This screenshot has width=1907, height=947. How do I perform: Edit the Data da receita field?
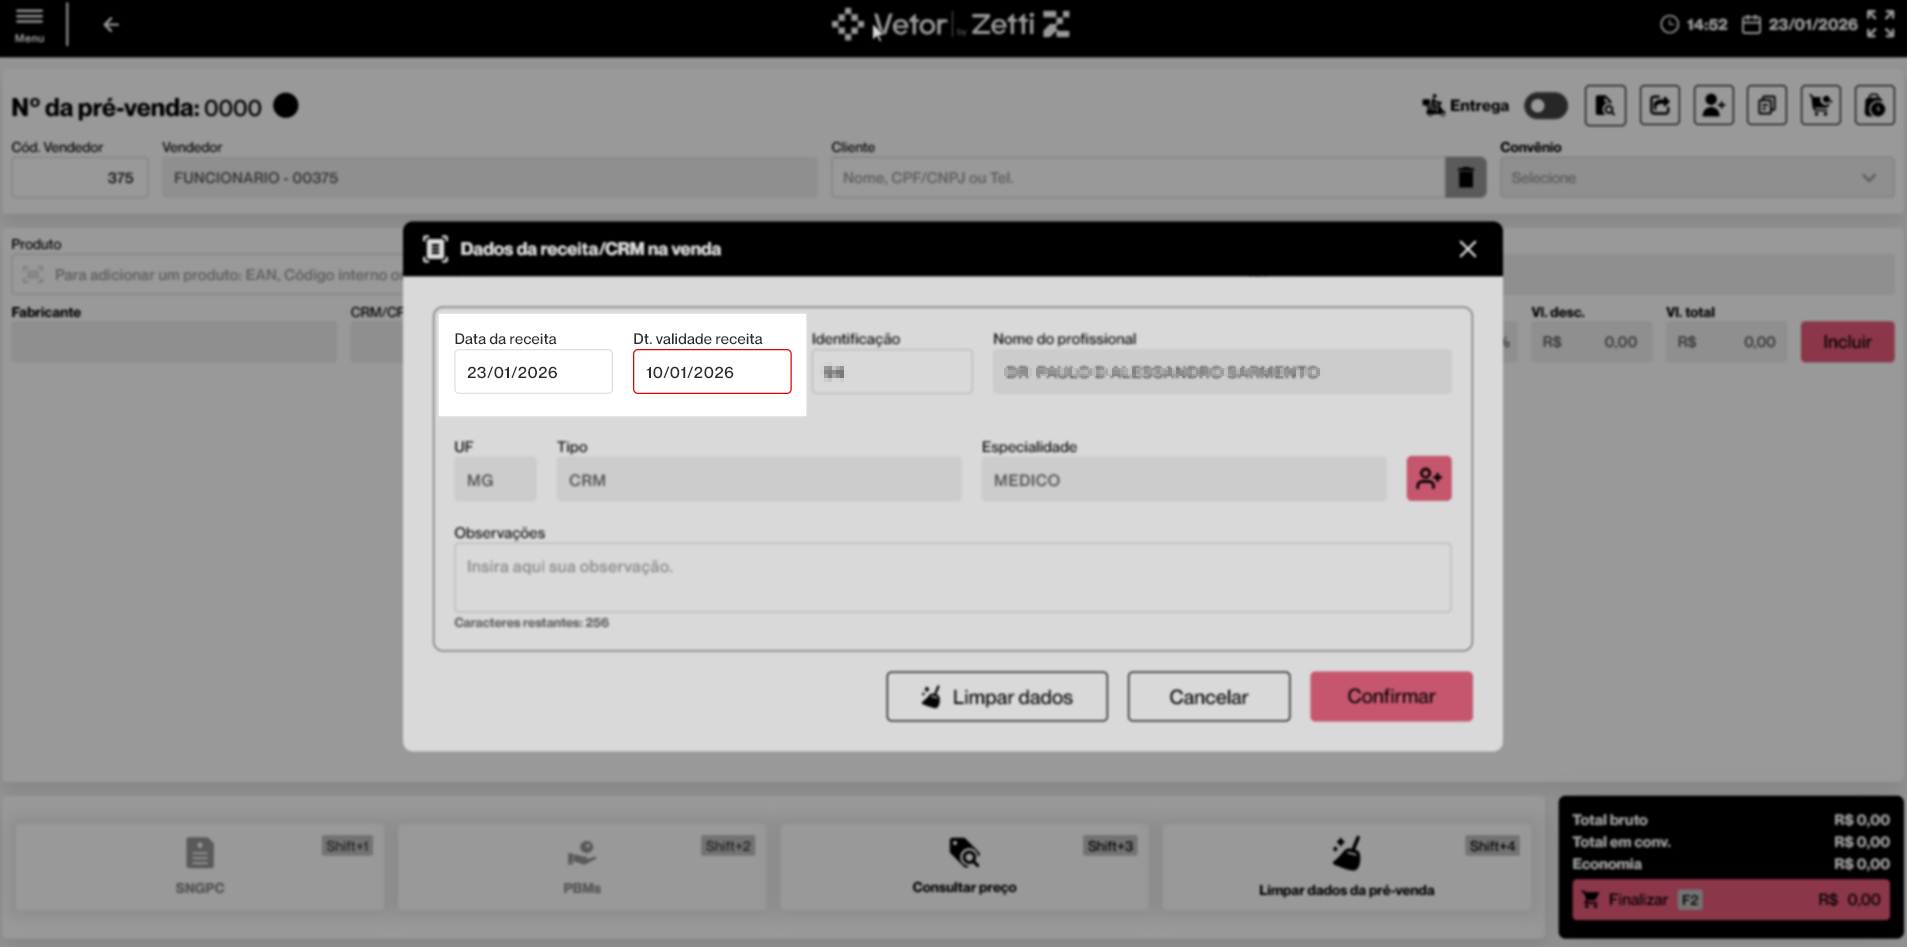click(x=533, y=372)
